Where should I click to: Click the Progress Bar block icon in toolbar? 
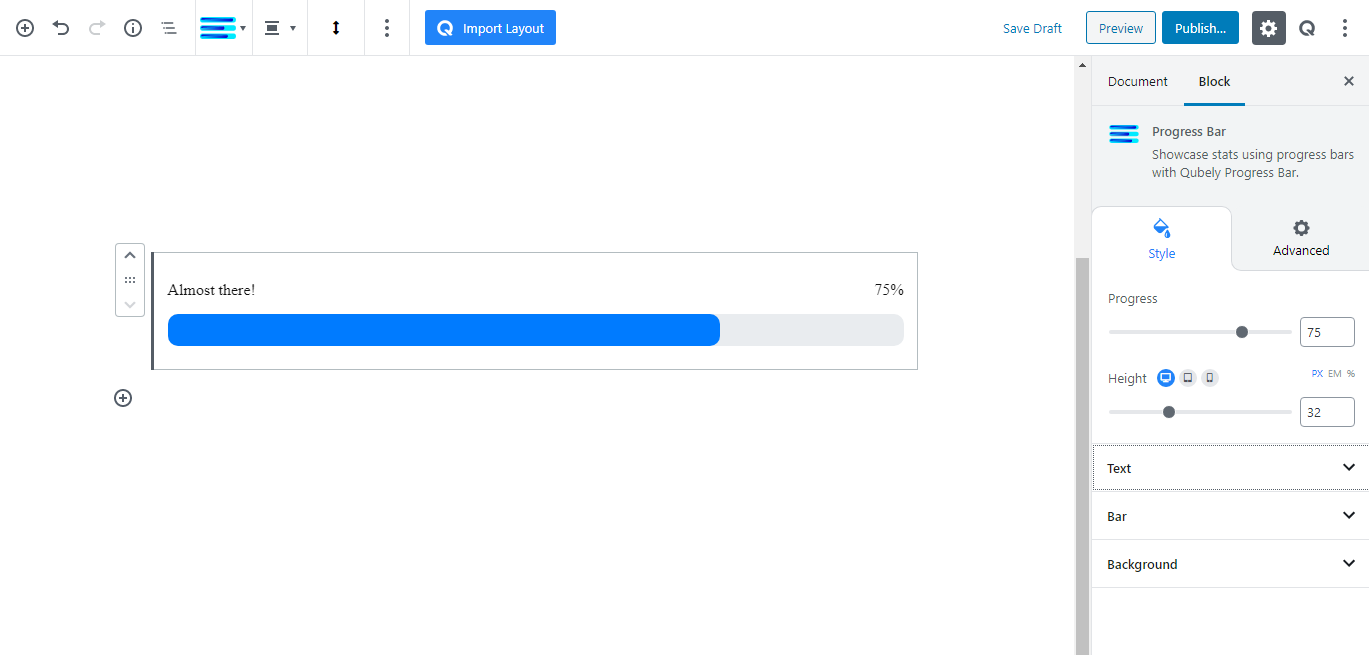pyautogui.click(x=219, y=27)
